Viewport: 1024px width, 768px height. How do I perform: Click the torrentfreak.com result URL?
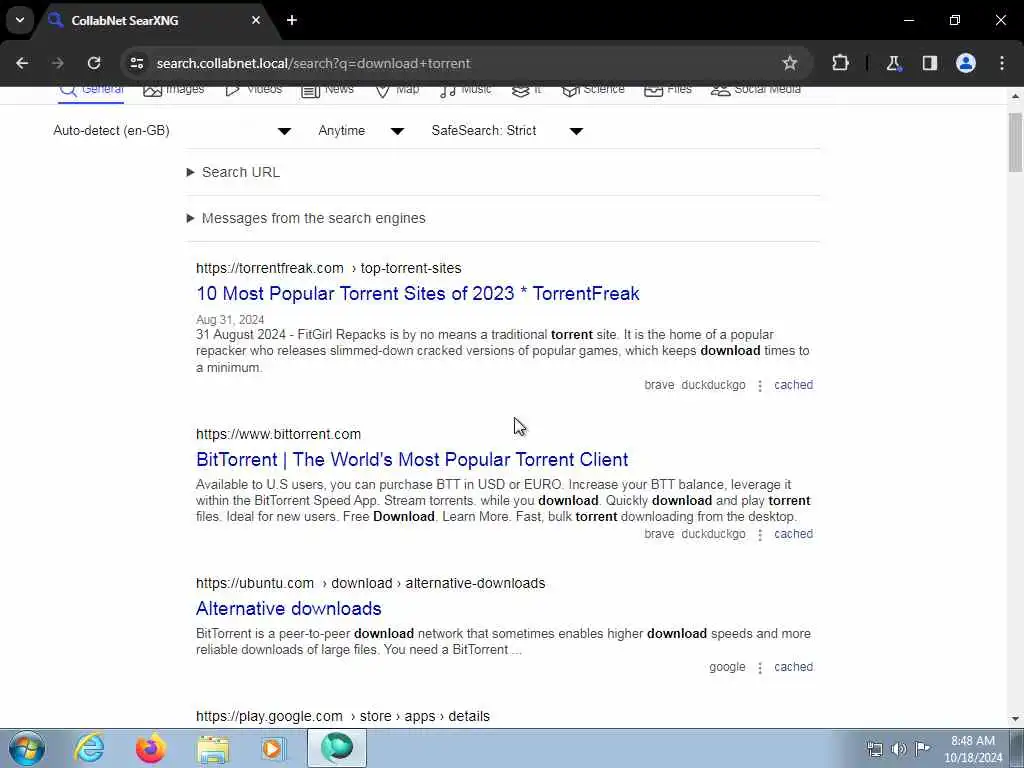point(328,268)
